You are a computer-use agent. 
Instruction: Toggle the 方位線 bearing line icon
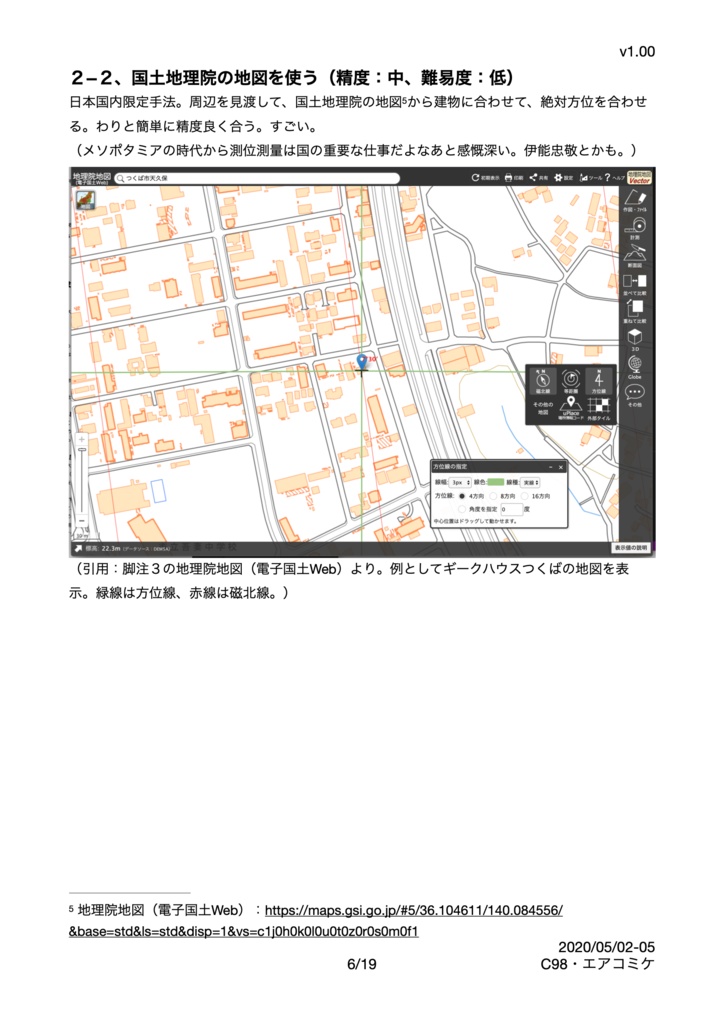pyautogui.click(x=599, y=381)
